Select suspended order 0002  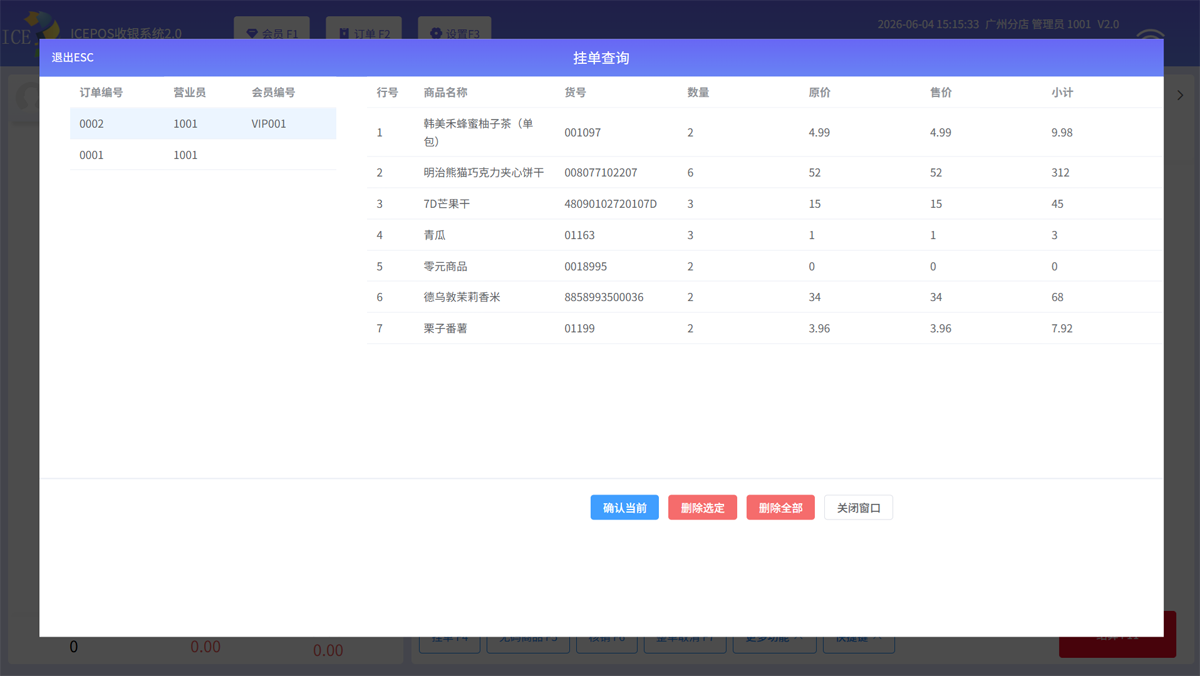(x=203, y=124)
